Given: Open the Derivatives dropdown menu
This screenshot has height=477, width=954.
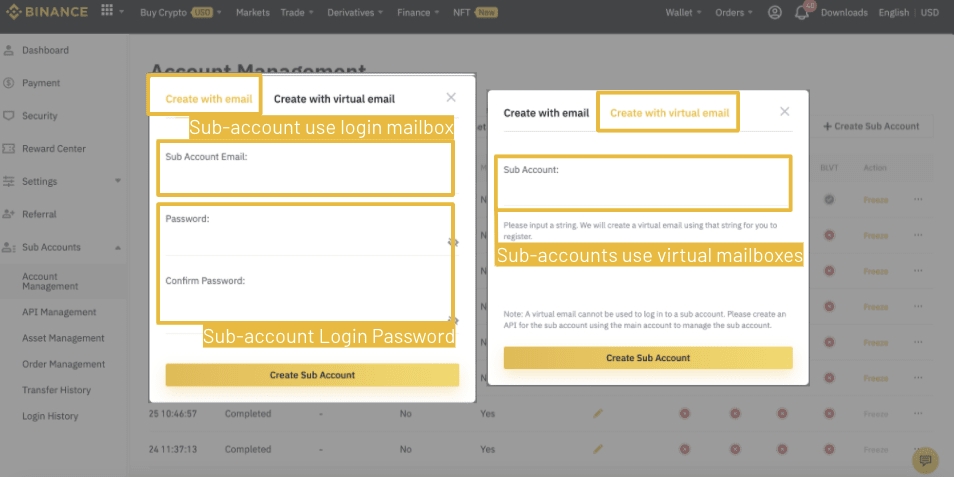Looking at the screenshot, I should [357, 12].
